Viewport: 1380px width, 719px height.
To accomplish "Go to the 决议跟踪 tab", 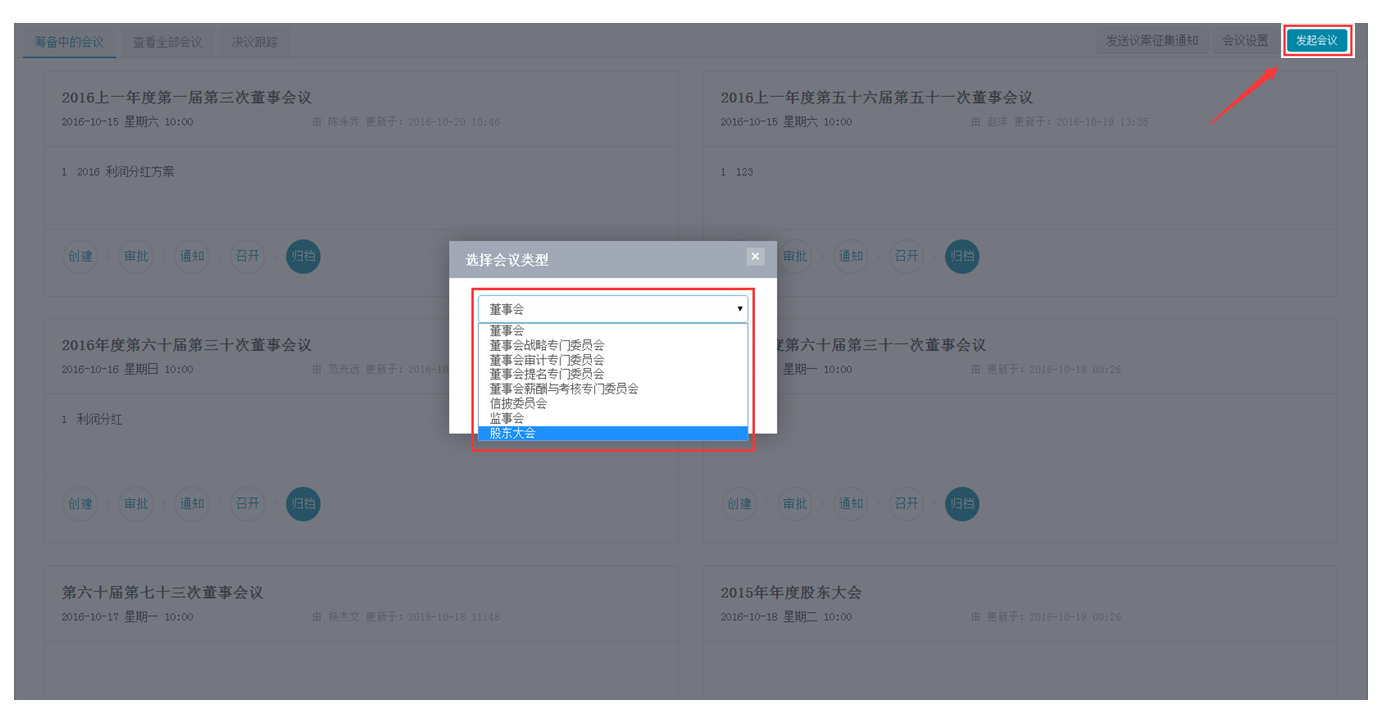I will (x=254, y=42).
